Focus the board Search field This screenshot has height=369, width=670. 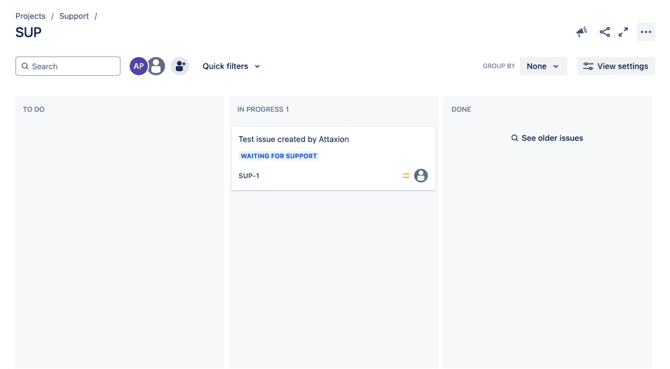(68, 66)
